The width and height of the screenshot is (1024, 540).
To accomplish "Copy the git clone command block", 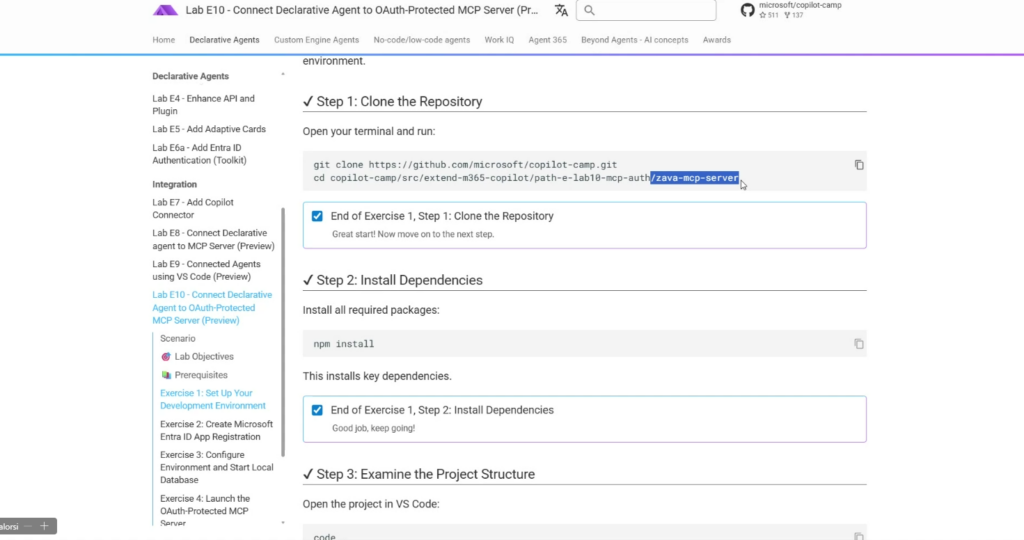I will click(x=858, y=165).
